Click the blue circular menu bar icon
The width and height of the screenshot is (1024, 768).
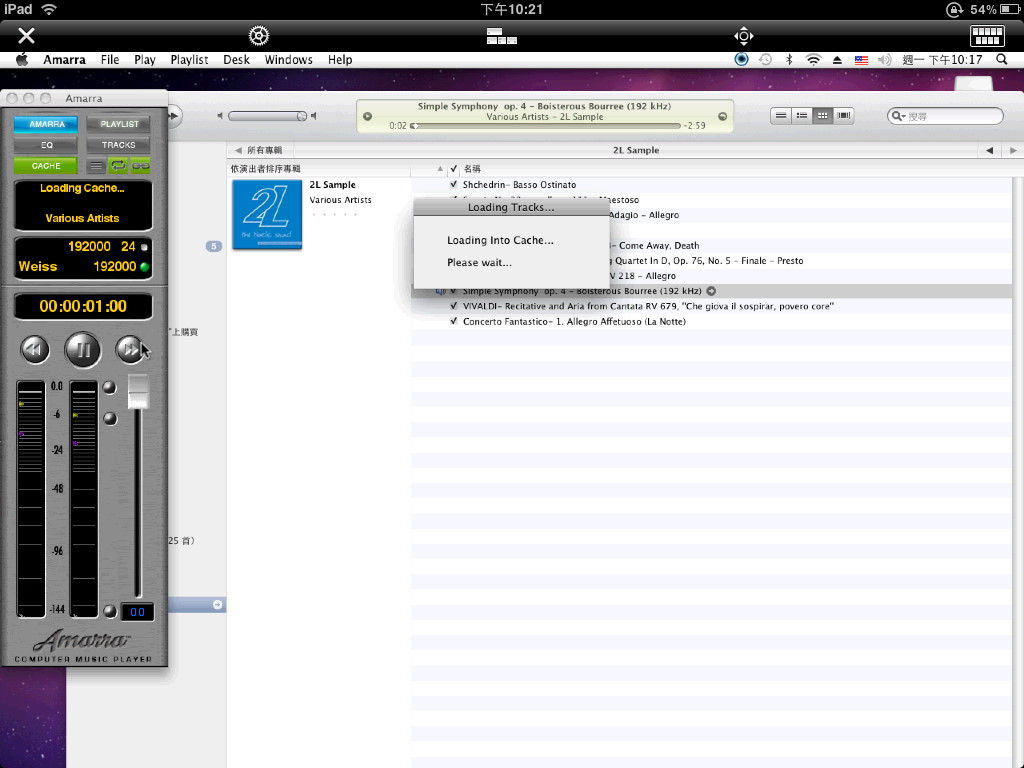pyautogui.click(x=741, y=59)
